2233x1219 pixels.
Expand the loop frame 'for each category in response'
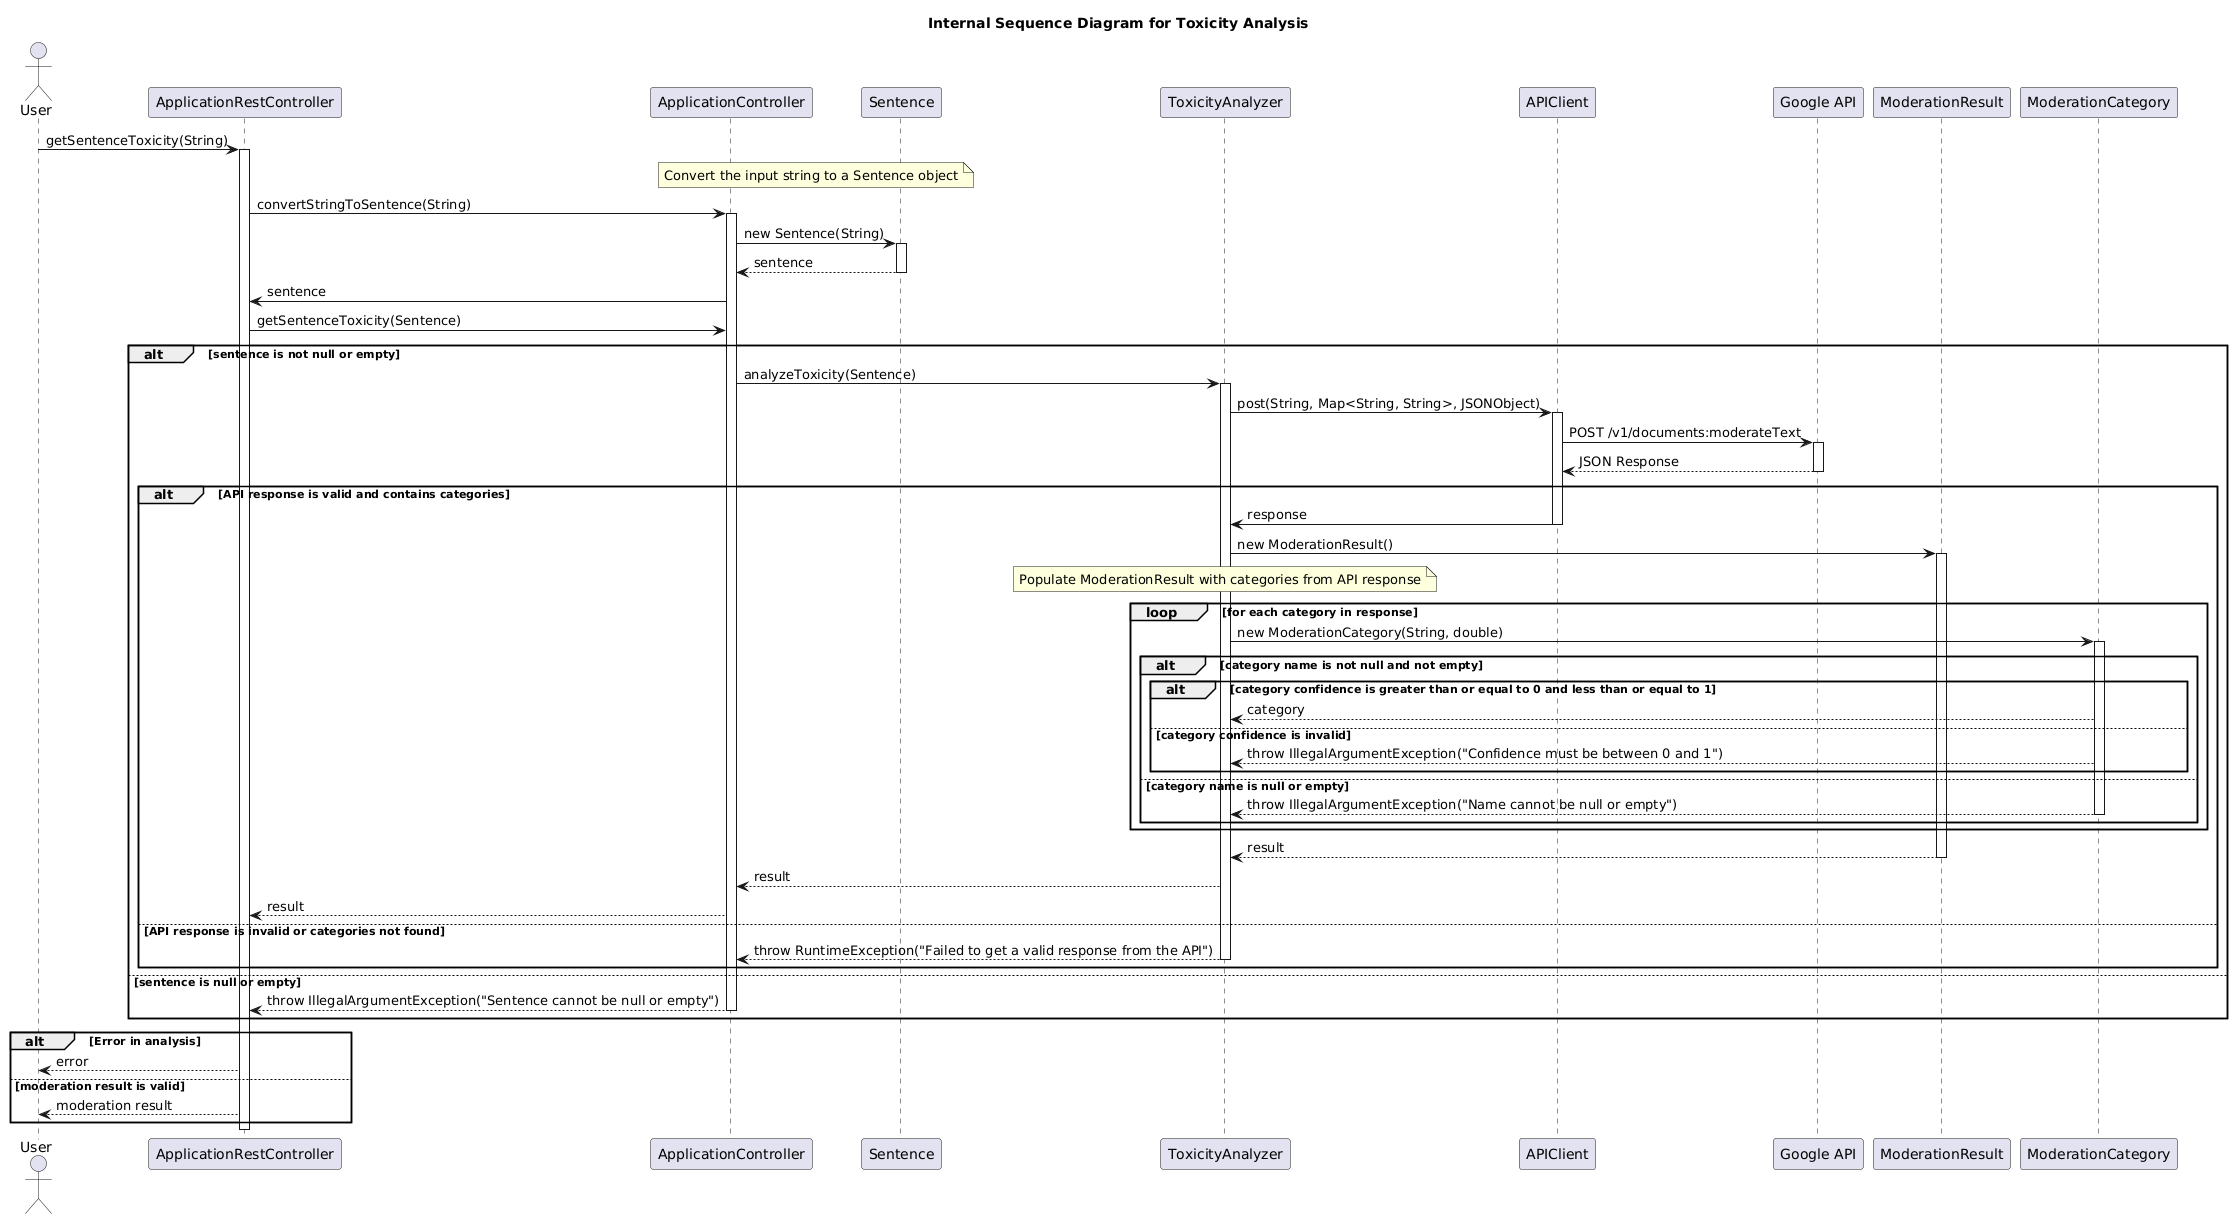pos(1163,612)
